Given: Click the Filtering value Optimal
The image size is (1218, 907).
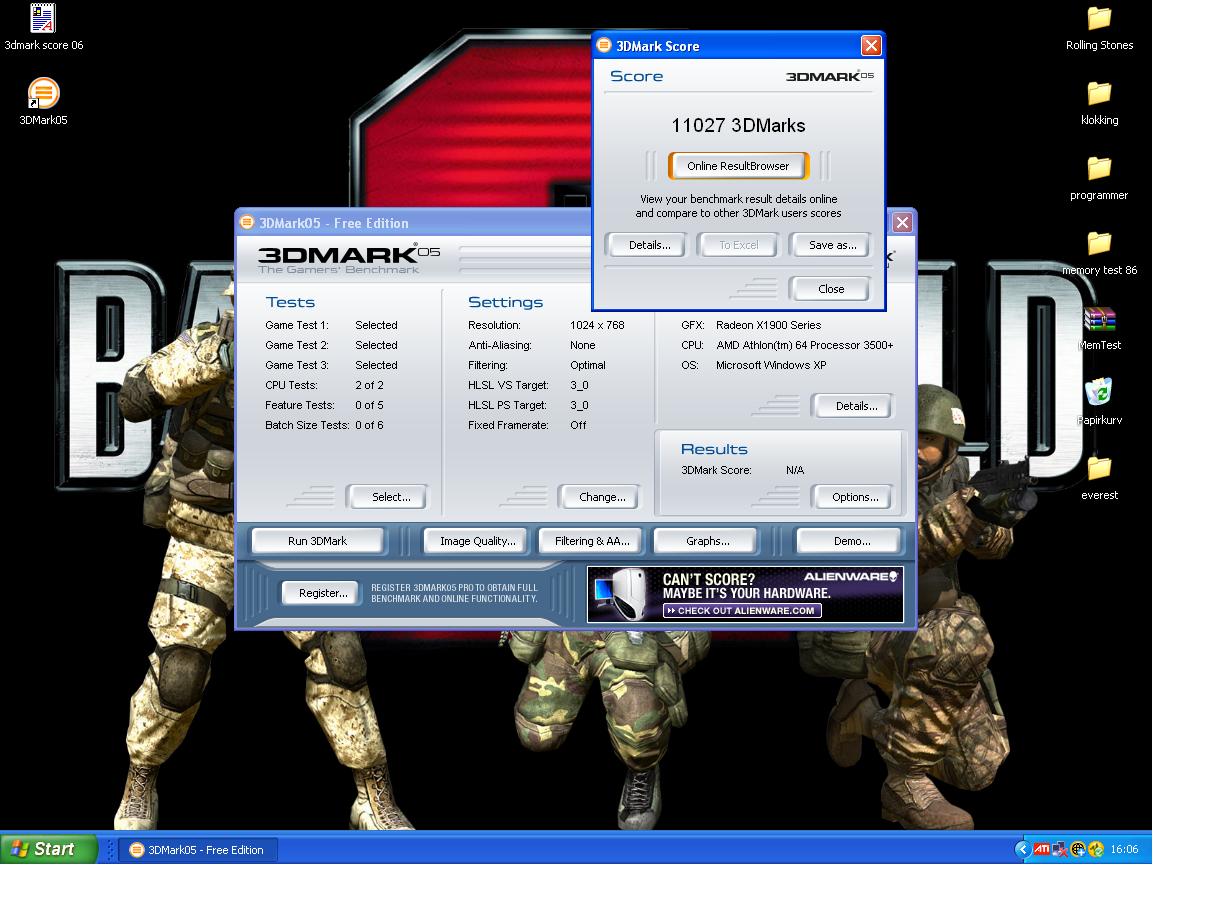Looking at the screenshot, I should [x=588, y=365].
